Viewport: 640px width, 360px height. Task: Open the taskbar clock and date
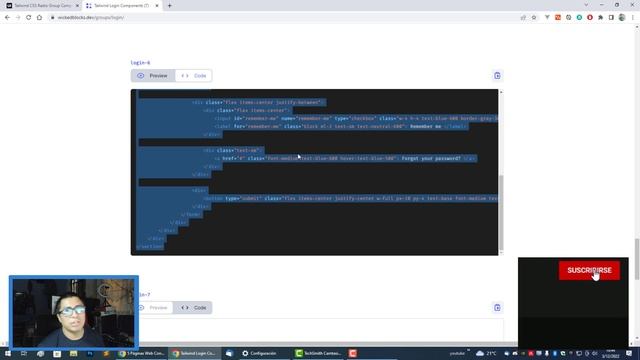point(611,353)
